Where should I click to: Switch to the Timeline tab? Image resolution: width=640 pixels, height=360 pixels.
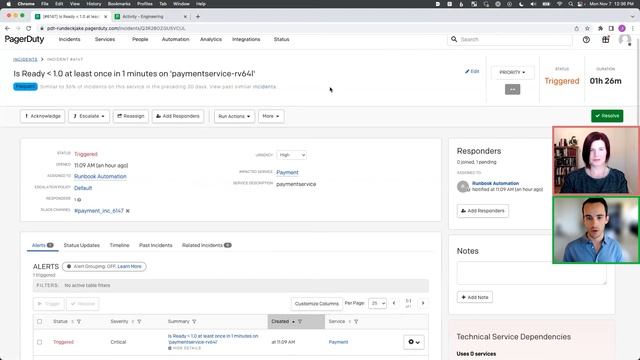(119, 245)
